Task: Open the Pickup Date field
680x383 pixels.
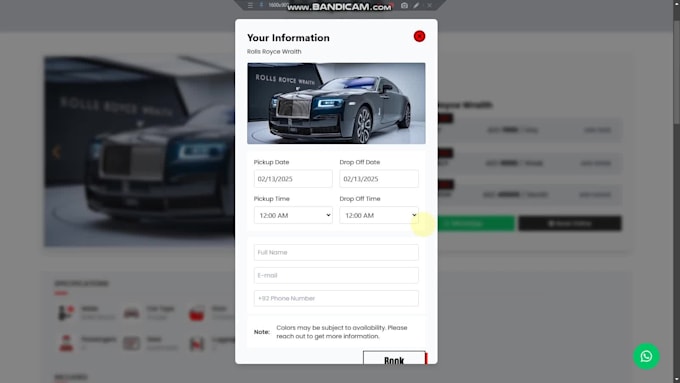Action: (x=293, y=179)
